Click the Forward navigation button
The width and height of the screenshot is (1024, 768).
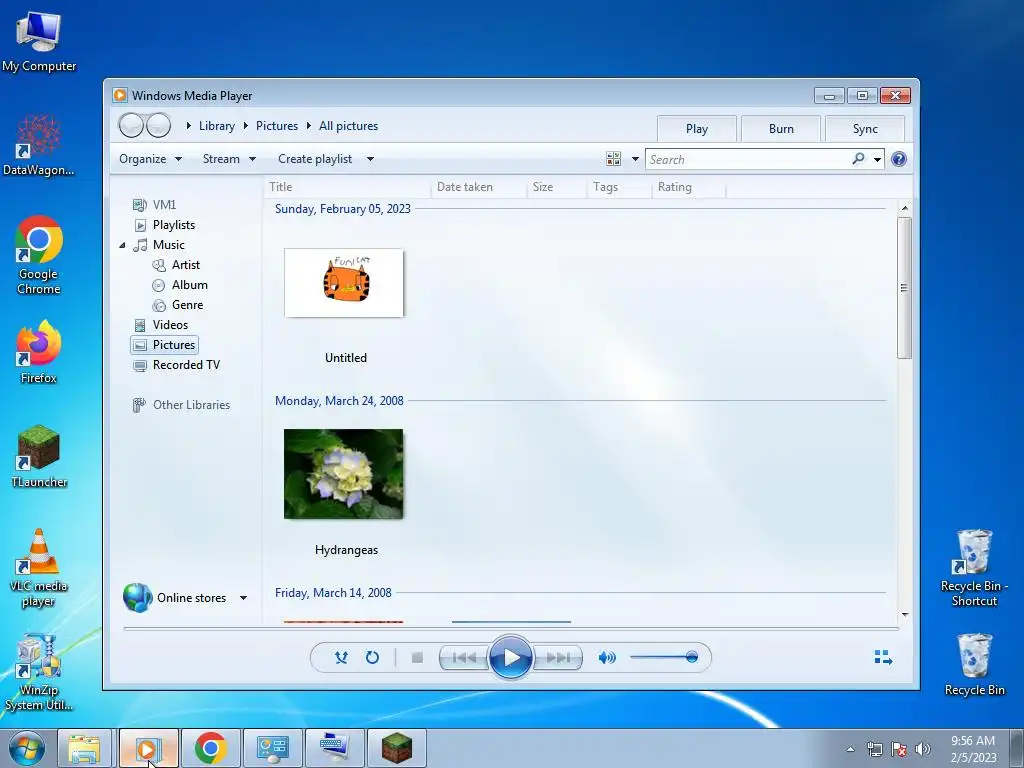(x=159, y=125)
